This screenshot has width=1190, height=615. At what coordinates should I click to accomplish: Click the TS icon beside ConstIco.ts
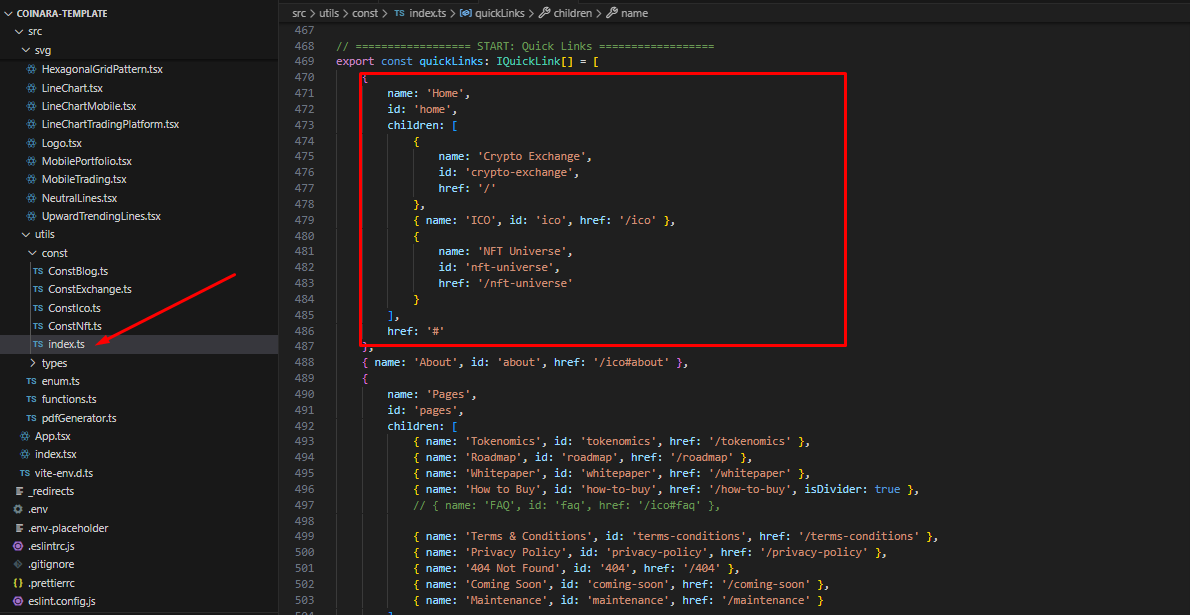point(38,308)
